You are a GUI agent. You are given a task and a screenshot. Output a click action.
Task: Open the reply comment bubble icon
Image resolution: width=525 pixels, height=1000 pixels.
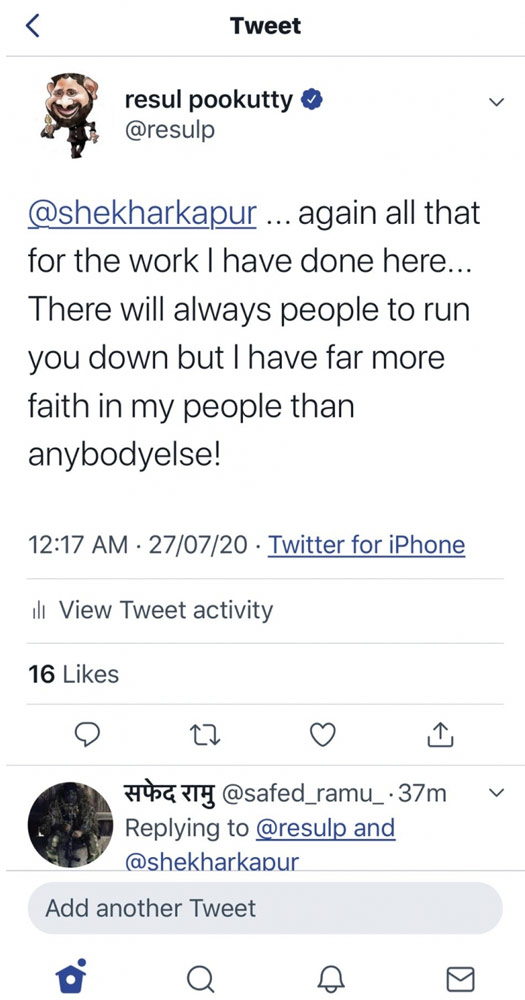(x=87, y=736)
